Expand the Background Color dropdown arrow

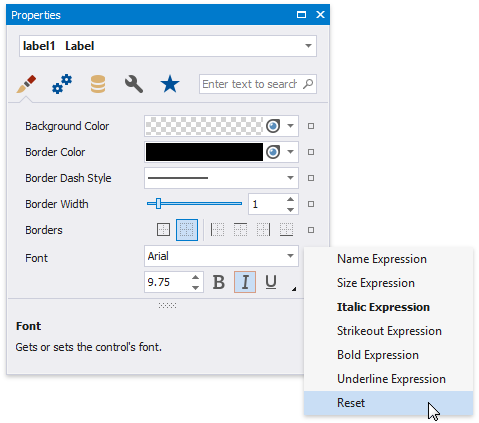pyautogui.click(x=290, y=126)
